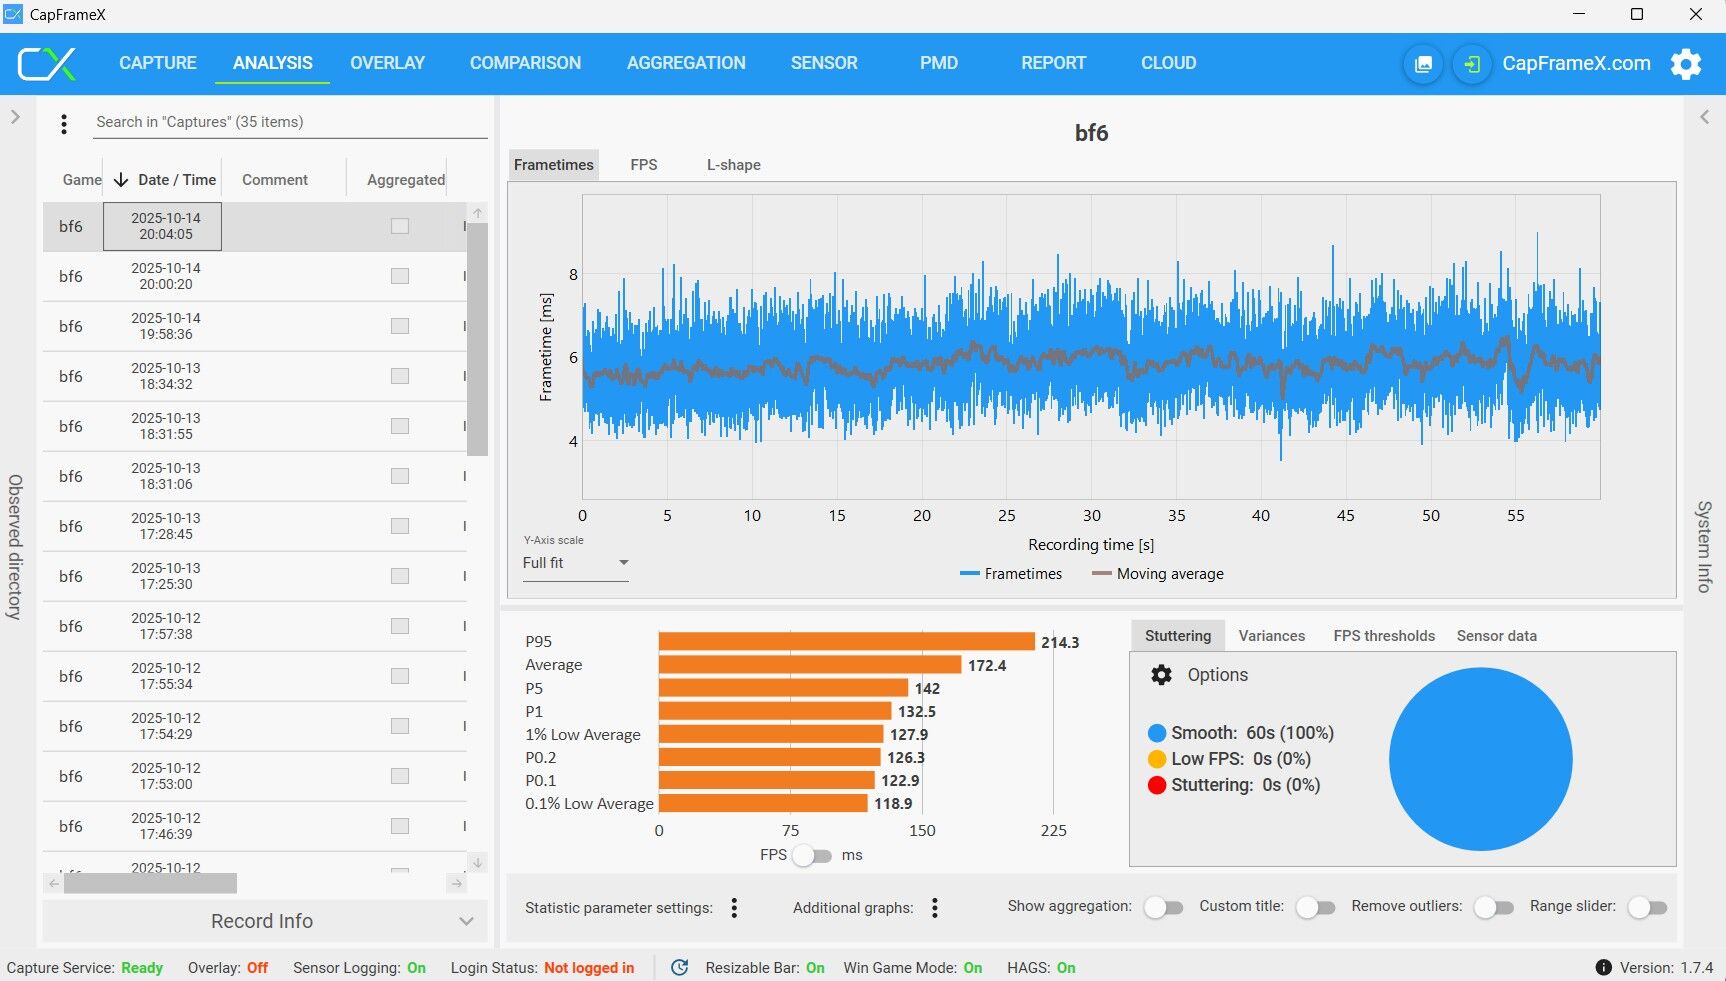Screen dimensions: 1726x981
Task: Enable the Custom title switch
Action: click(1315, 907)
